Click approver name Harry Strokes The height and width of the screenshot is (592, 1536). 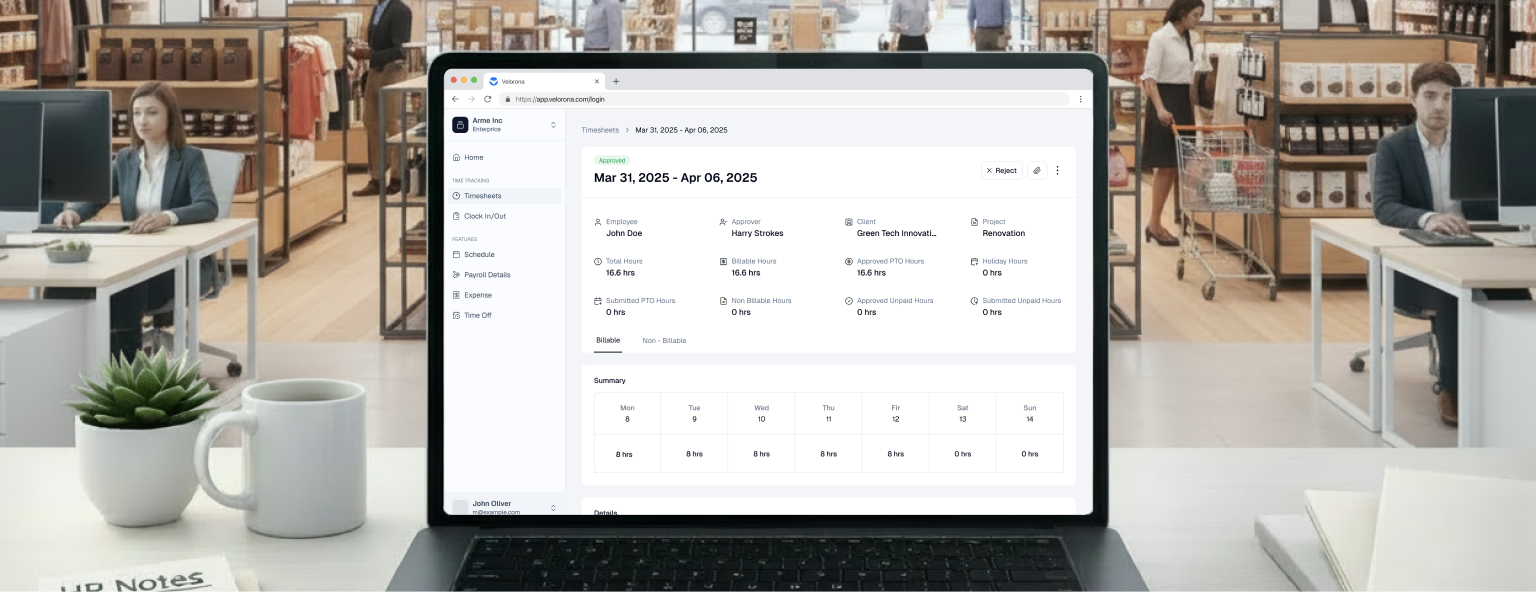click(757, 233)
